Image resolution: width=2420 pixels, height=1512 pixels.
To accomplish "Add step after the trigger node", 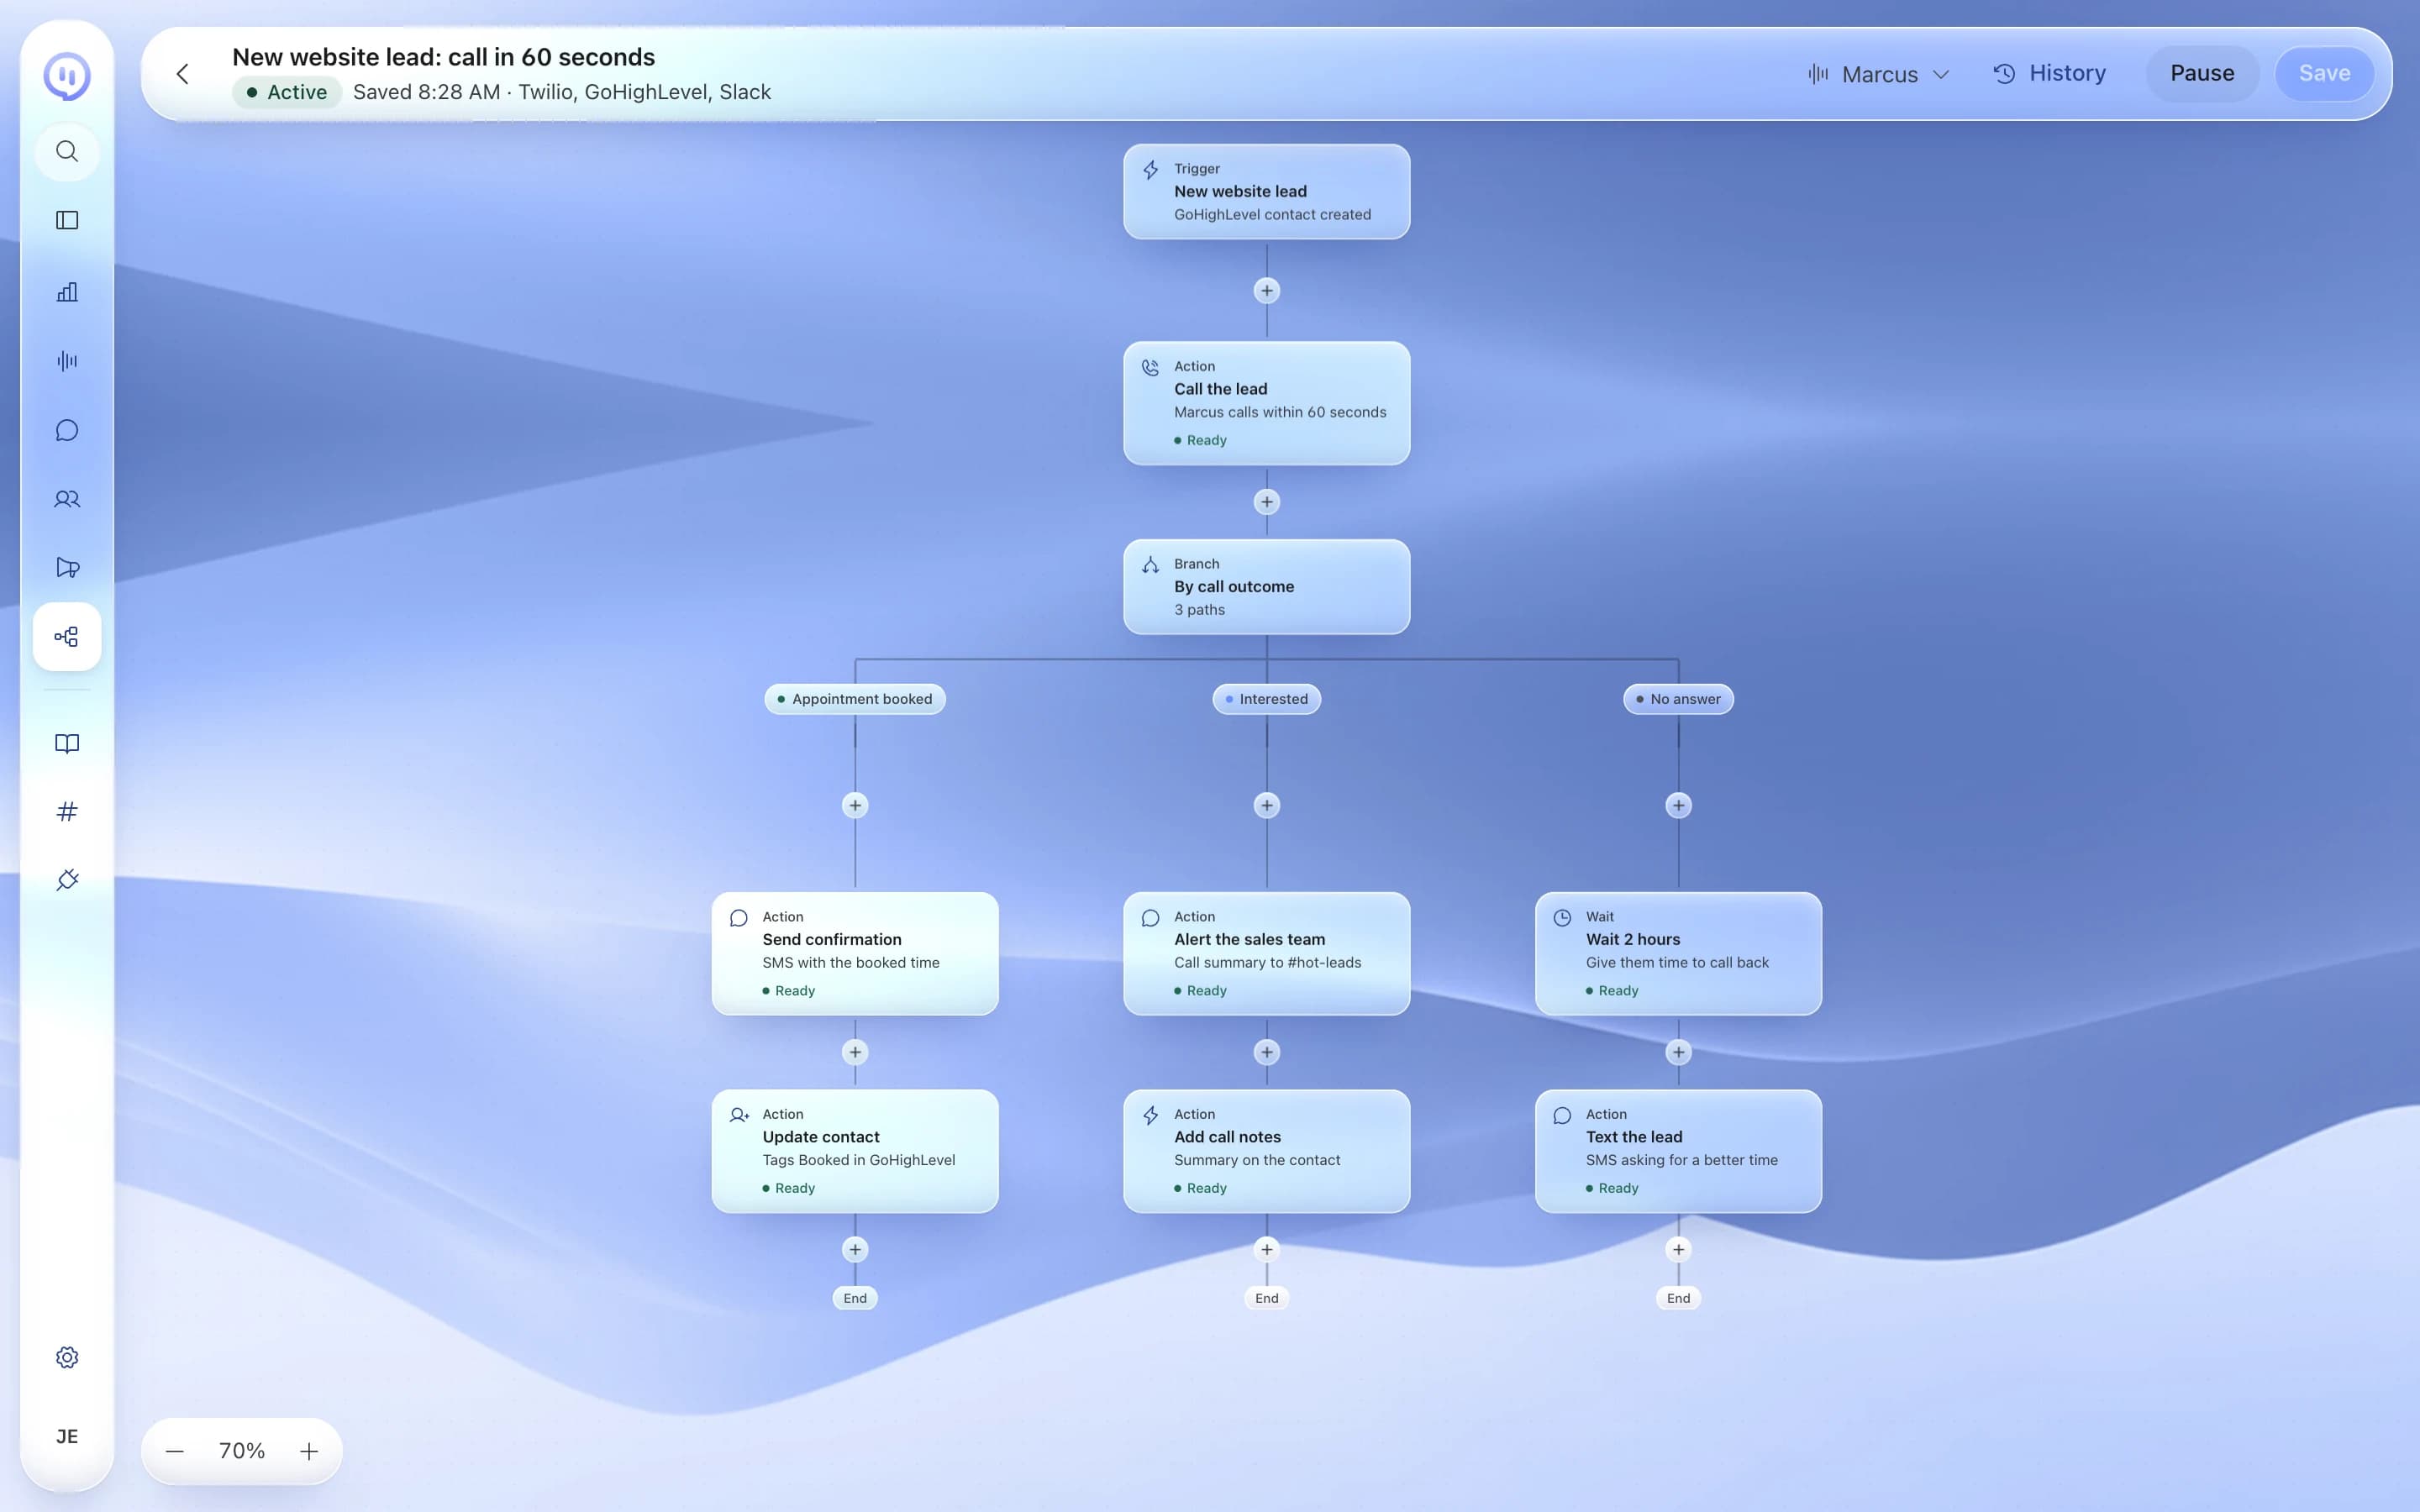I will (x=1266, y=291).
